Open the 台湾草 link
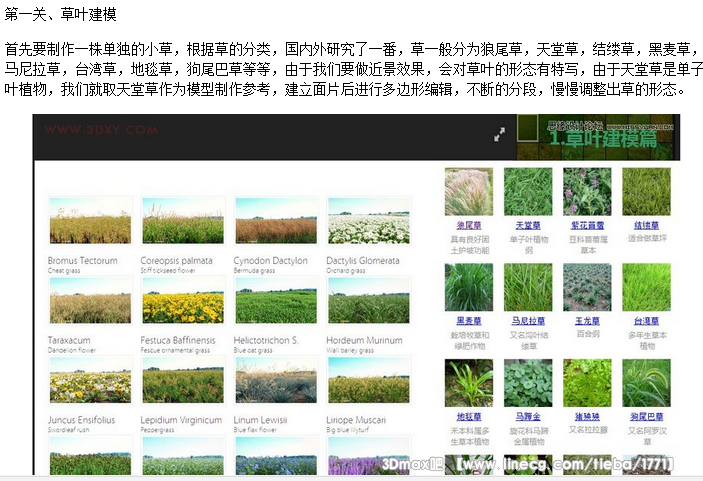 coord(647,321)
